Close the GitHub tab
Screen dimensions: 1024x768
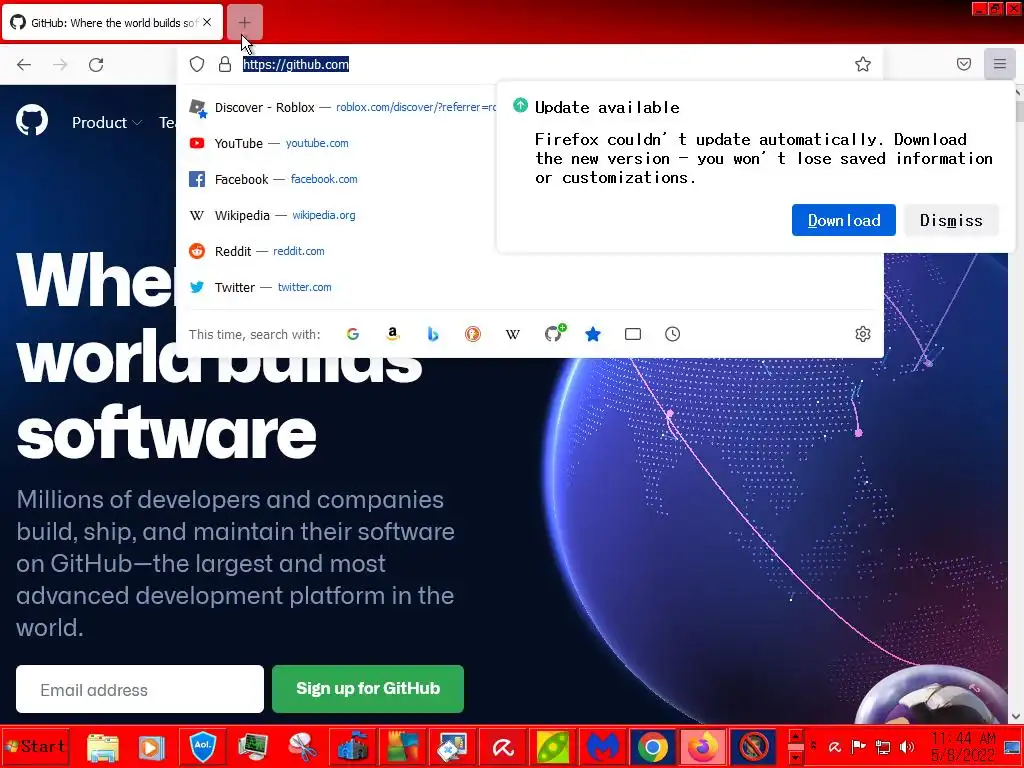tap(207, 22)
